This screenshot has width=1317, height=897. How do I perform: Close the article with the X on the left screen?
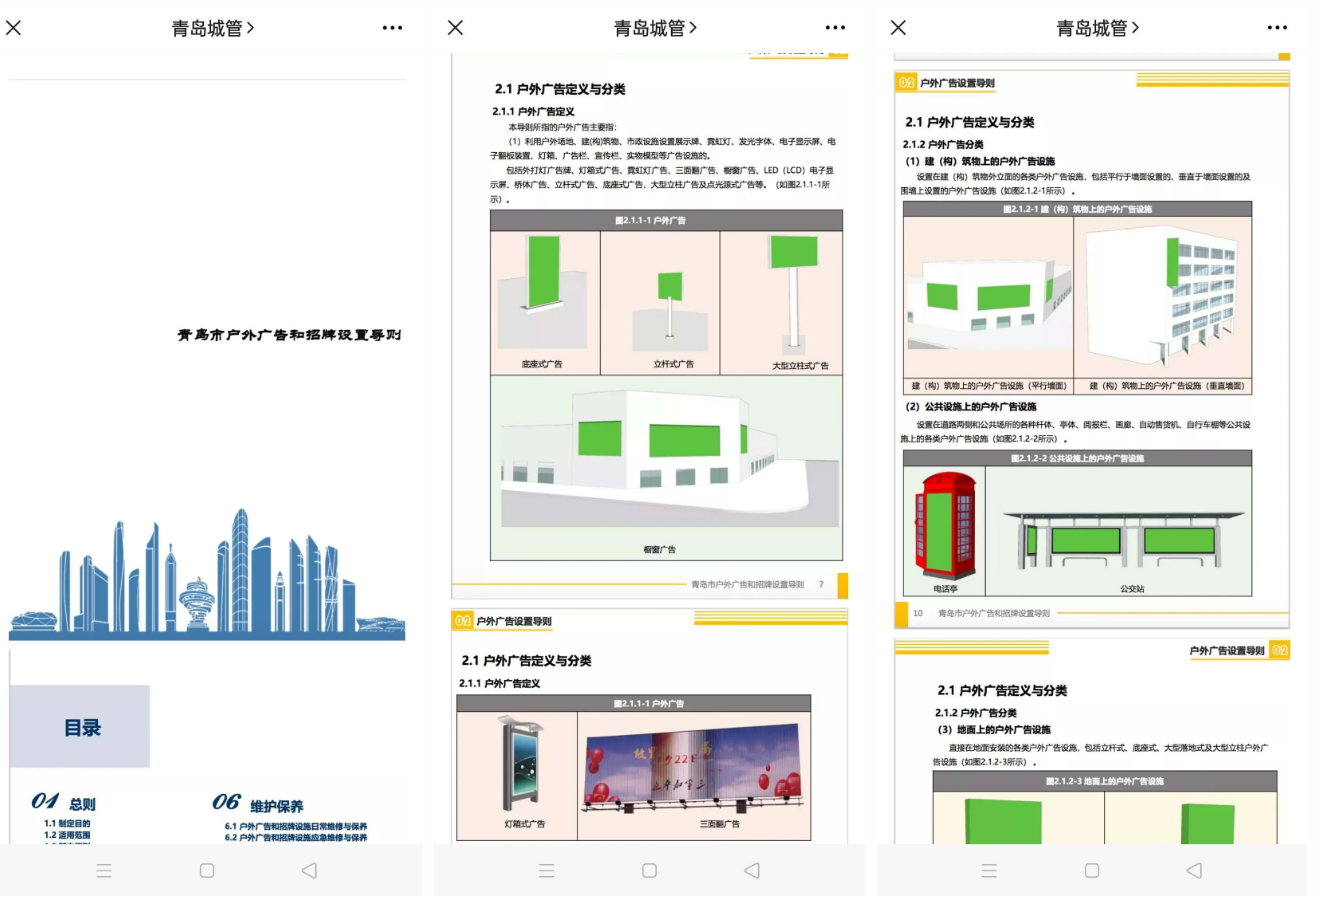point(14,28)
